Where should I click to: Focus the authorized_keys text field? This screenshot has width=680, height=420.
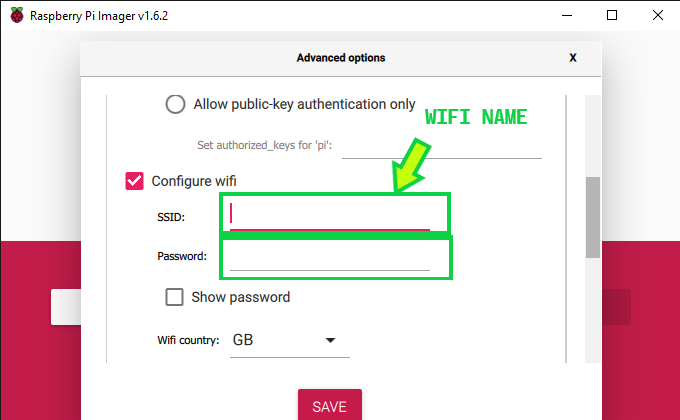click(x=442, y=146)
